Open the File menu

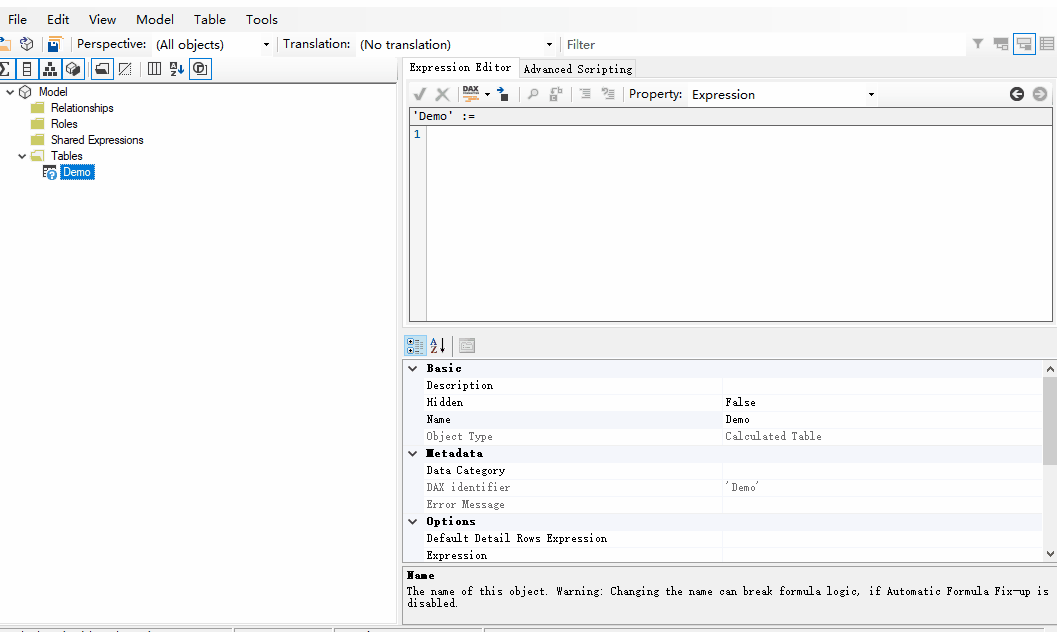pyautogui.click(x=18, y=20)
